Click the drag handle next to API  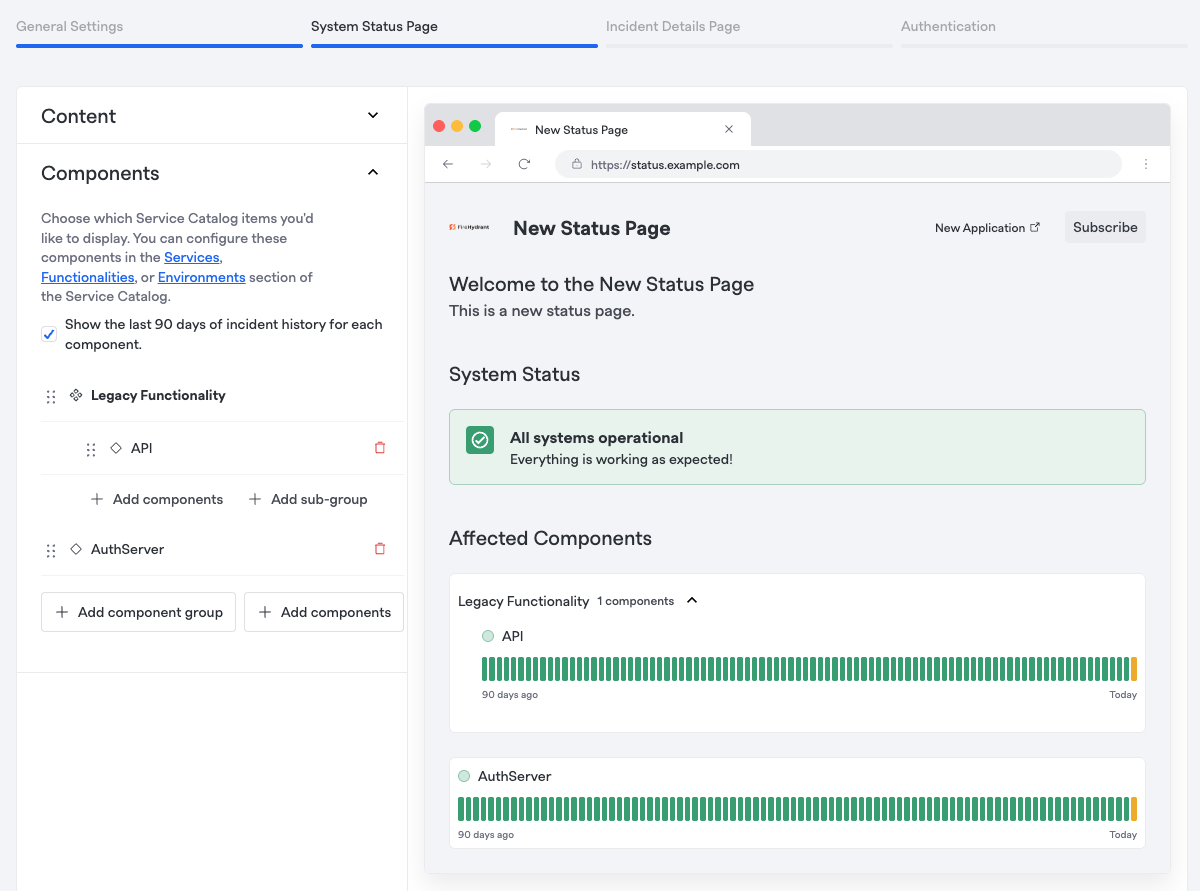[91, 450]
